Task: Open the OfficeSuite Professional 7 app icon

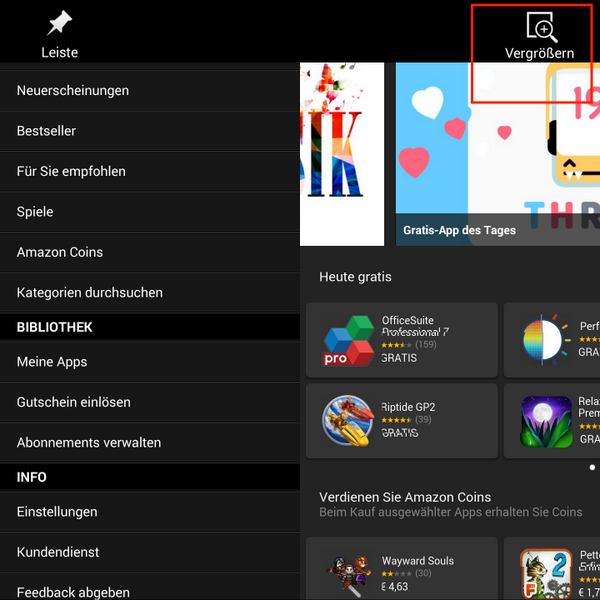Action: [x=348, y=340]
